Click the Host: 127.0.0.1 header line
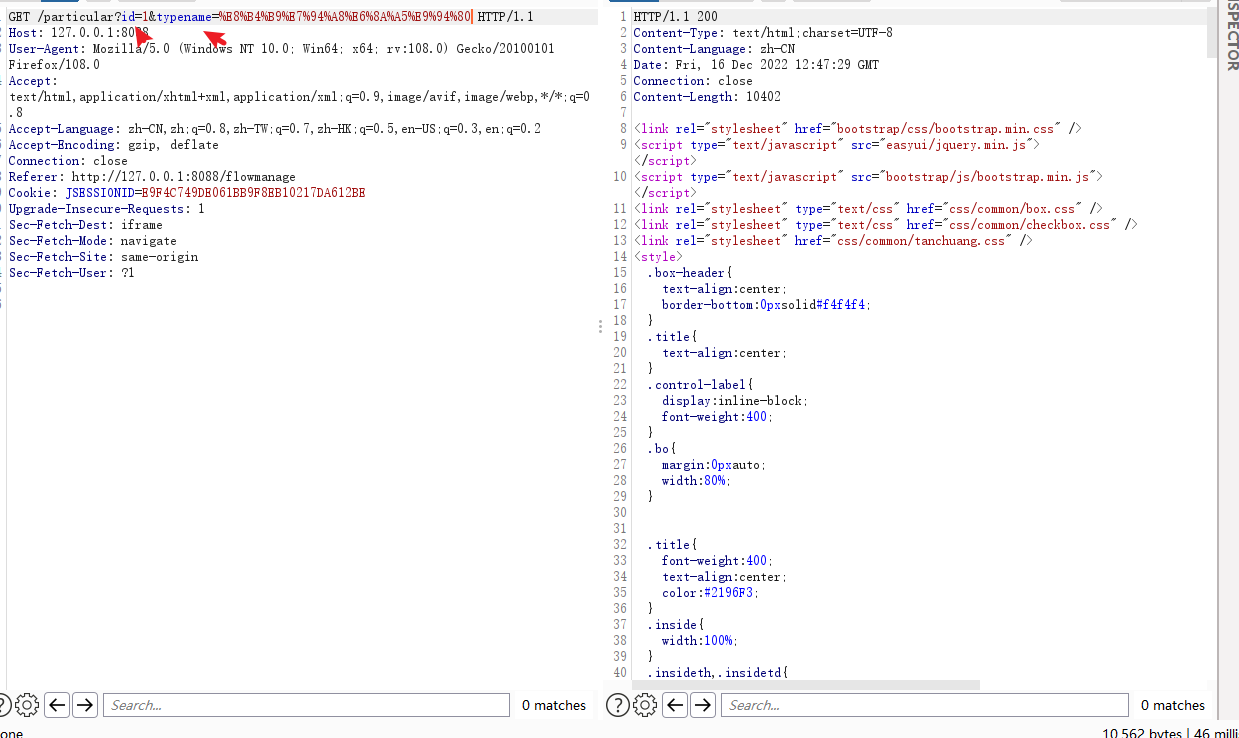The width and height of the screenshot is (1239, 738). click(x=79, y=33)
